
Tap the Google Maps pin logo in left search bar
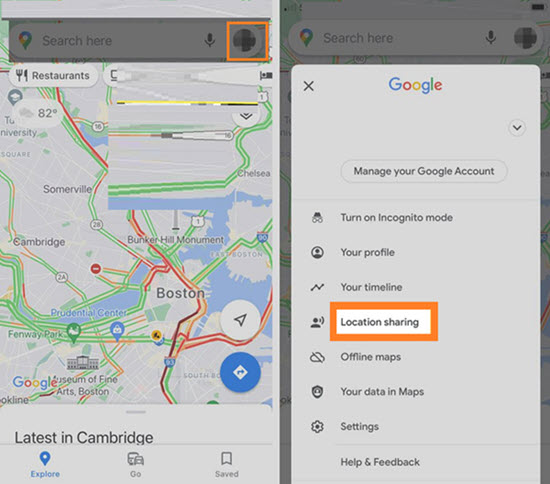tap(25, 40)
